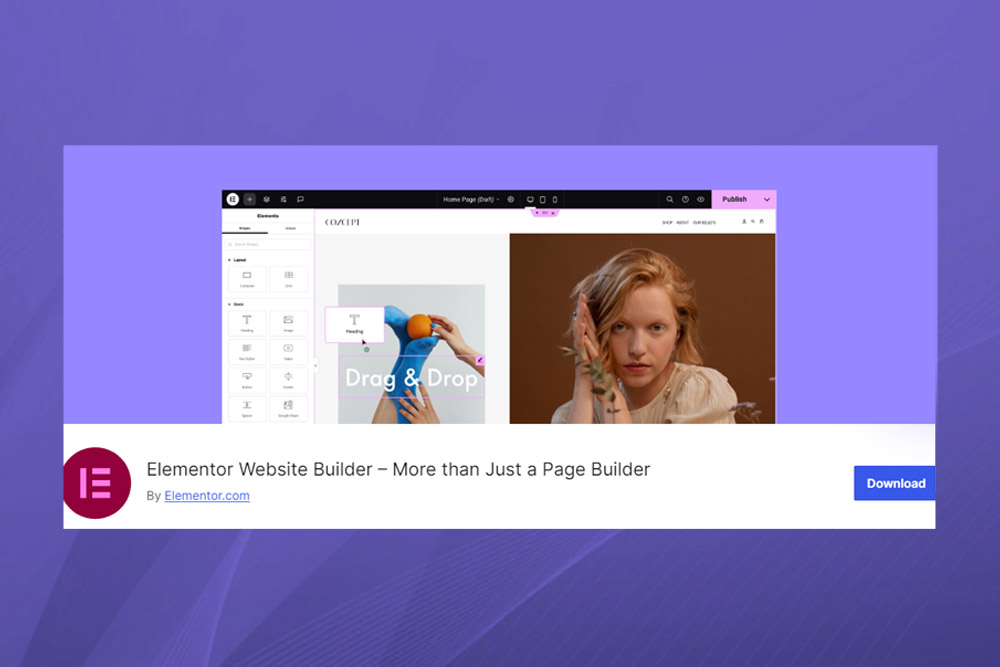Click the pink edit pencil on the heading
Viewport: 1000px width, 667px height.
480,360
